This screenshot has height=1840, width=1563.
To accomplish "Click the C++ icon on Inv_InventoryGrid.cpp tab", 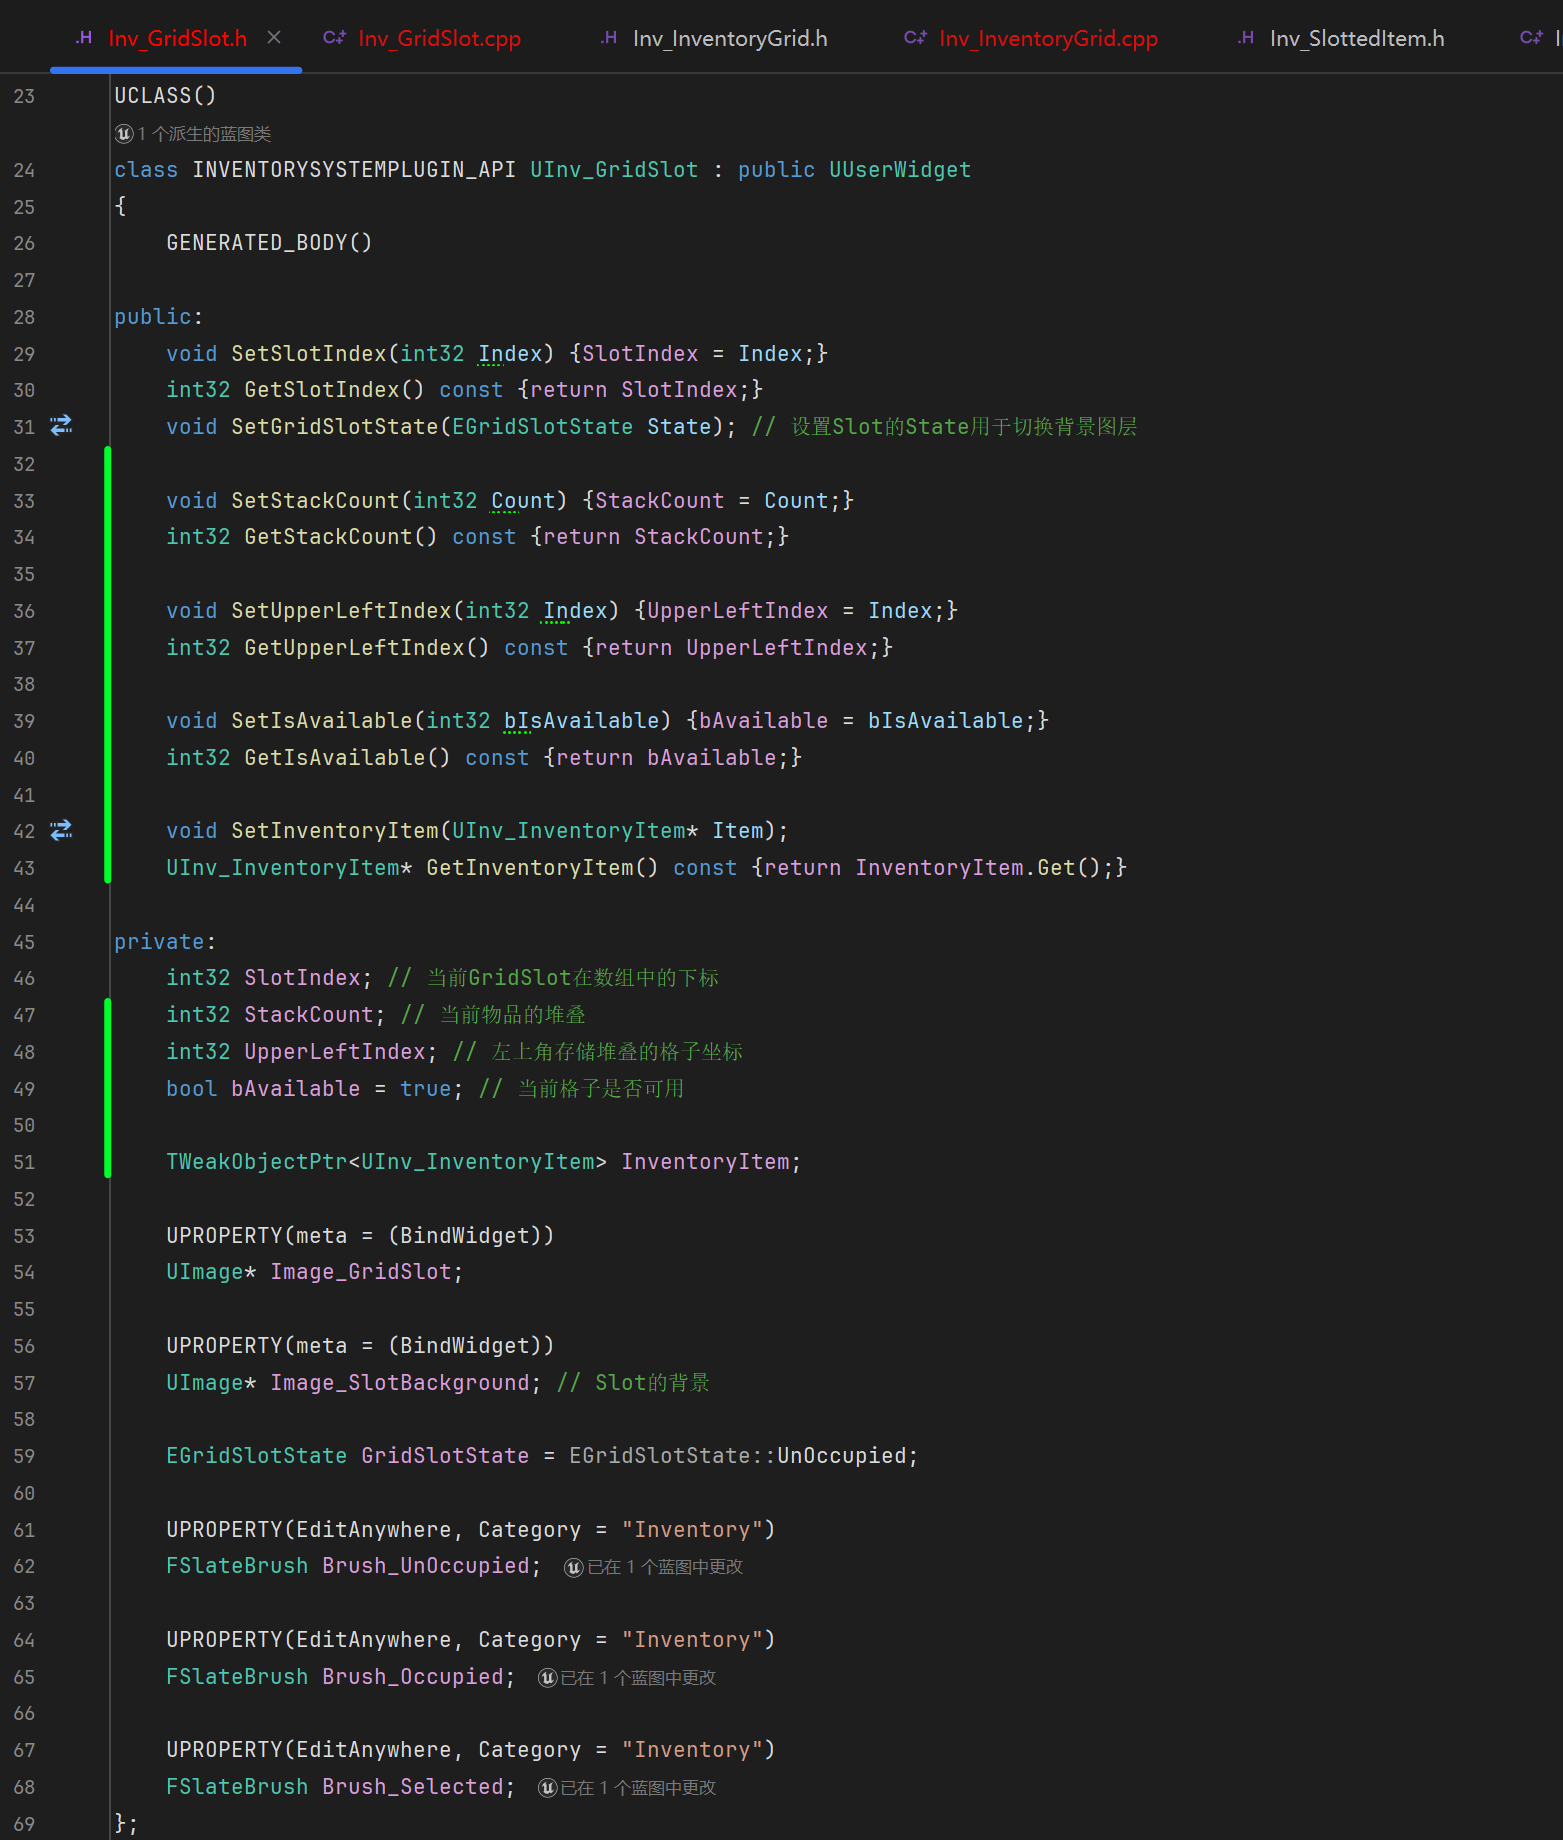I will [x=915, y=38].
